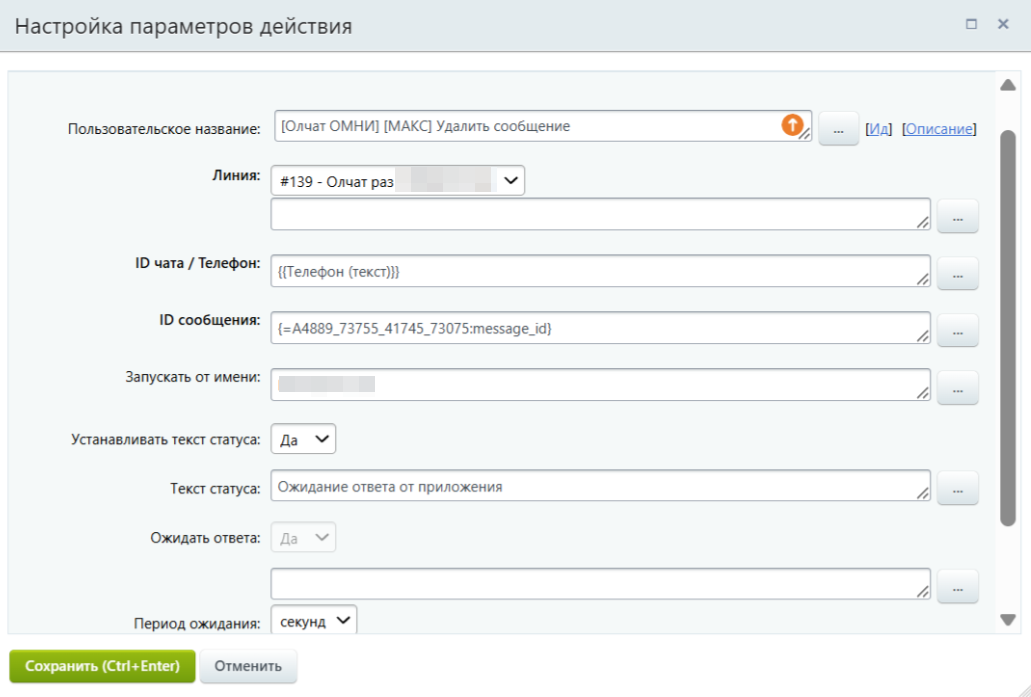This screenshot has width=1031, height=697.
Task: Open the Ид link
Action: [x=878, y=129]
